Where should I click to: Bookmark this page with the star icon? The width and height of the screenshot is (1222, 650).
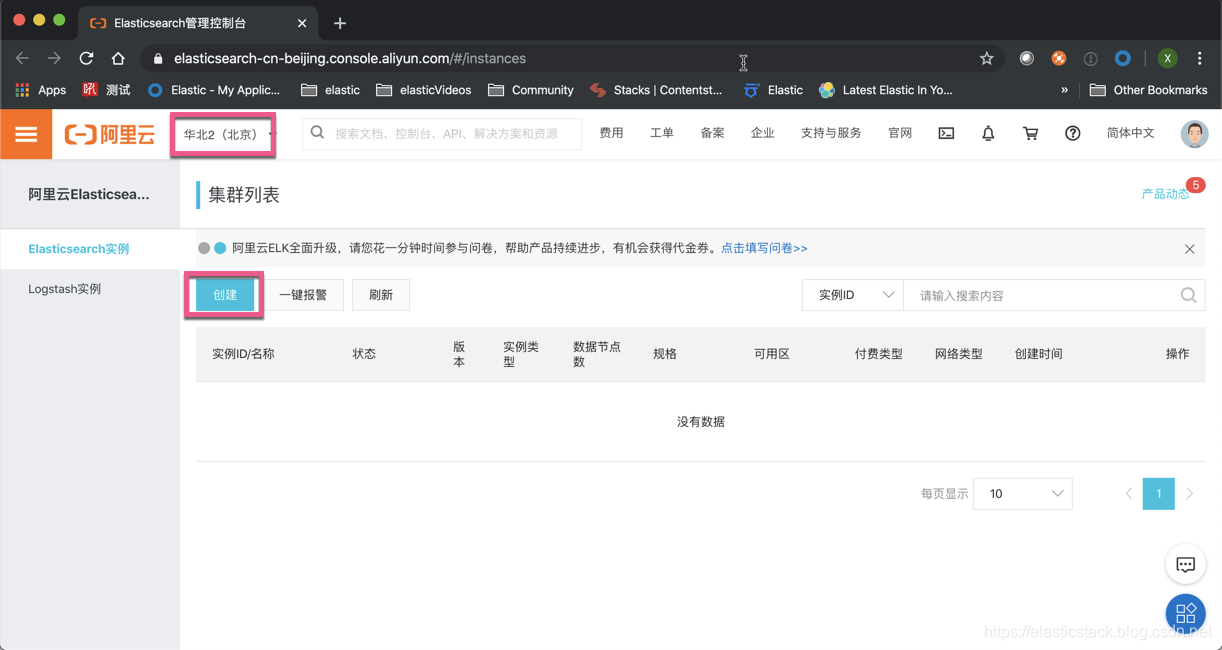(x=986, y=58)
